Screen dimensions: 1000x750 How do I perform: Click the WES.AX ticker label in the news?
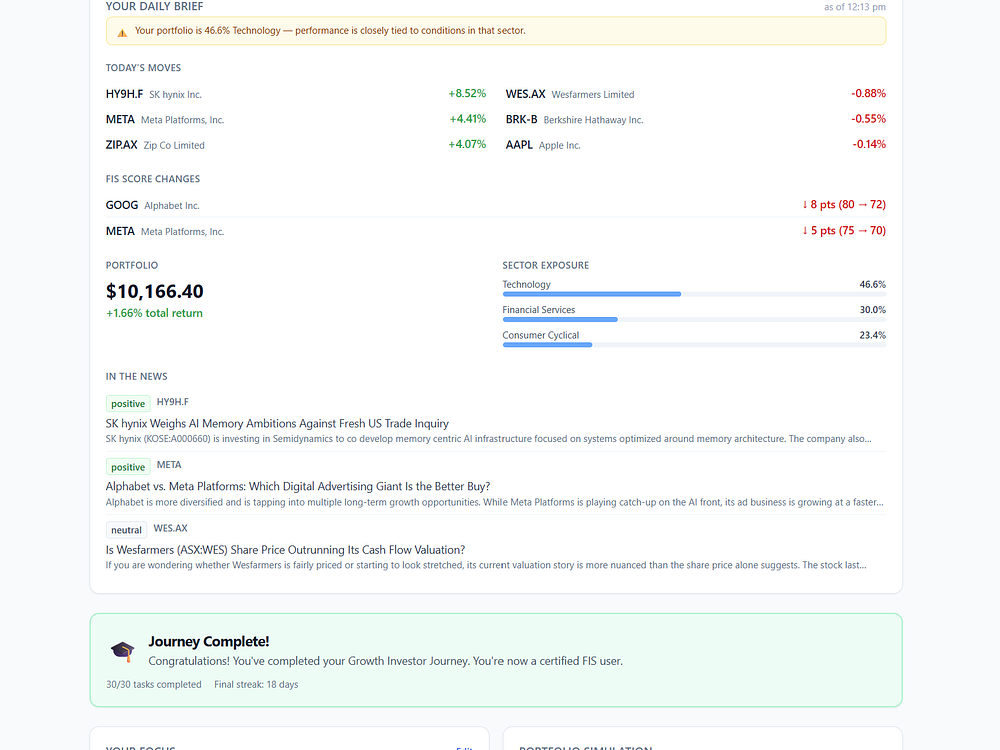(x=170, y=528)
